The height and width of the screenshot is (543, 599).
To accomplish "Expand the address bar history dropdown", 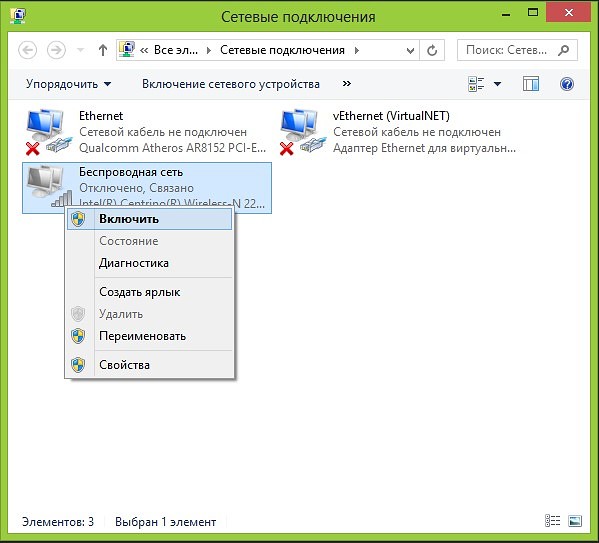I will point(410,50).
